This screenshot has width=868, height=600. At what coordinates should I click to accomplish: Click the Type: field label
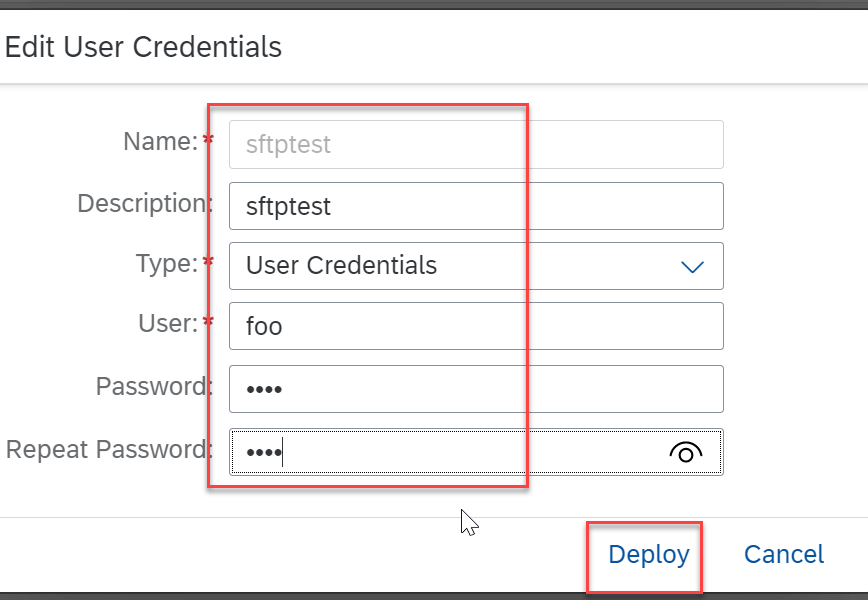pos(167,263)
